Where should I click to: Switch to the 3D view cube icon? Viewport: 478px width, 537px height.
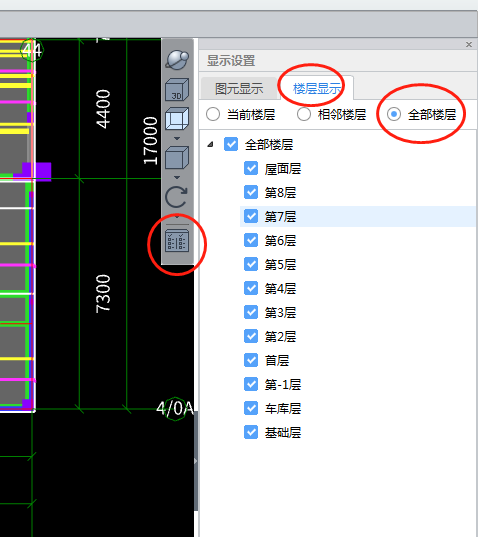tap(177, 90)
